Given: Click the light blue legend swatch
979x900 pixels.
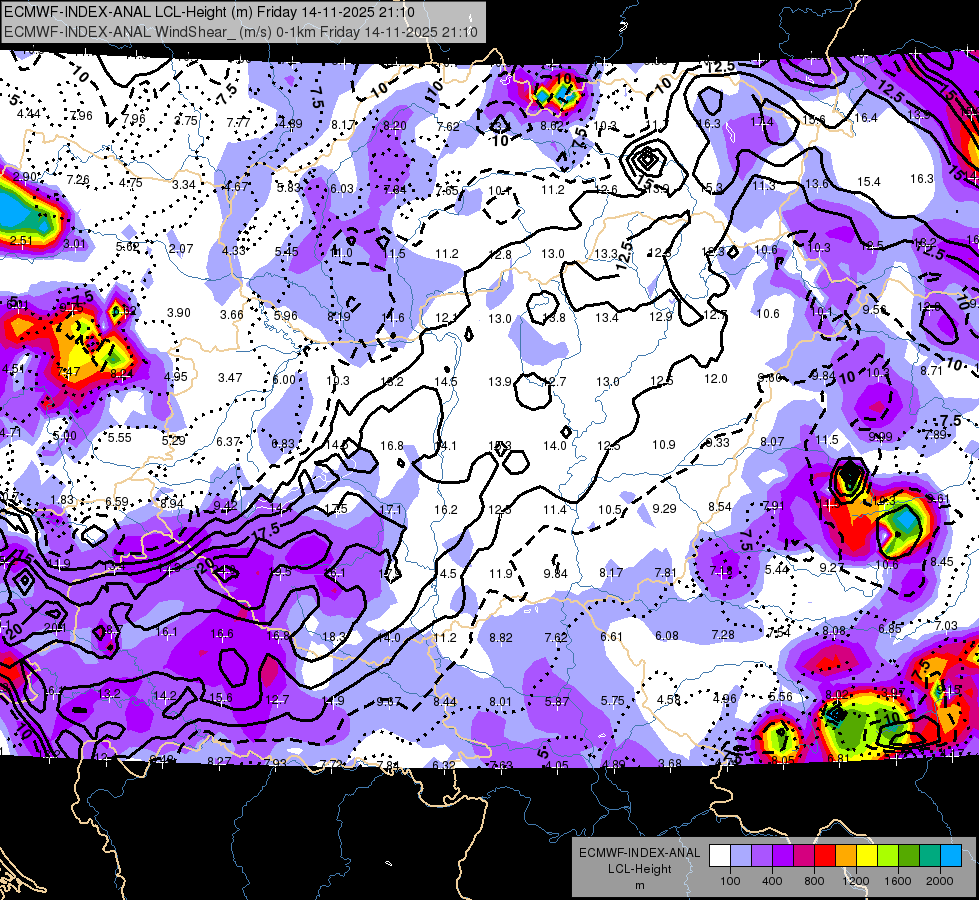Looking at the screenshot, I should (x=740, y=856).
